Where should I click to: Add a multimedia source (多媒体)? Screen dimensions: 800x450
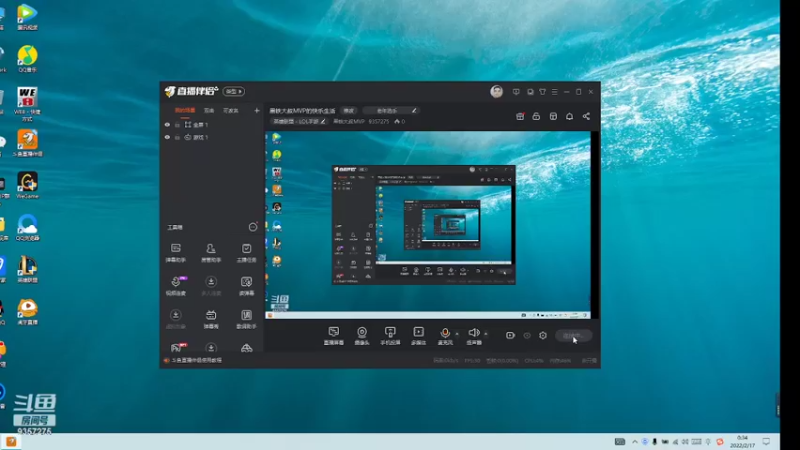[418, 336]
